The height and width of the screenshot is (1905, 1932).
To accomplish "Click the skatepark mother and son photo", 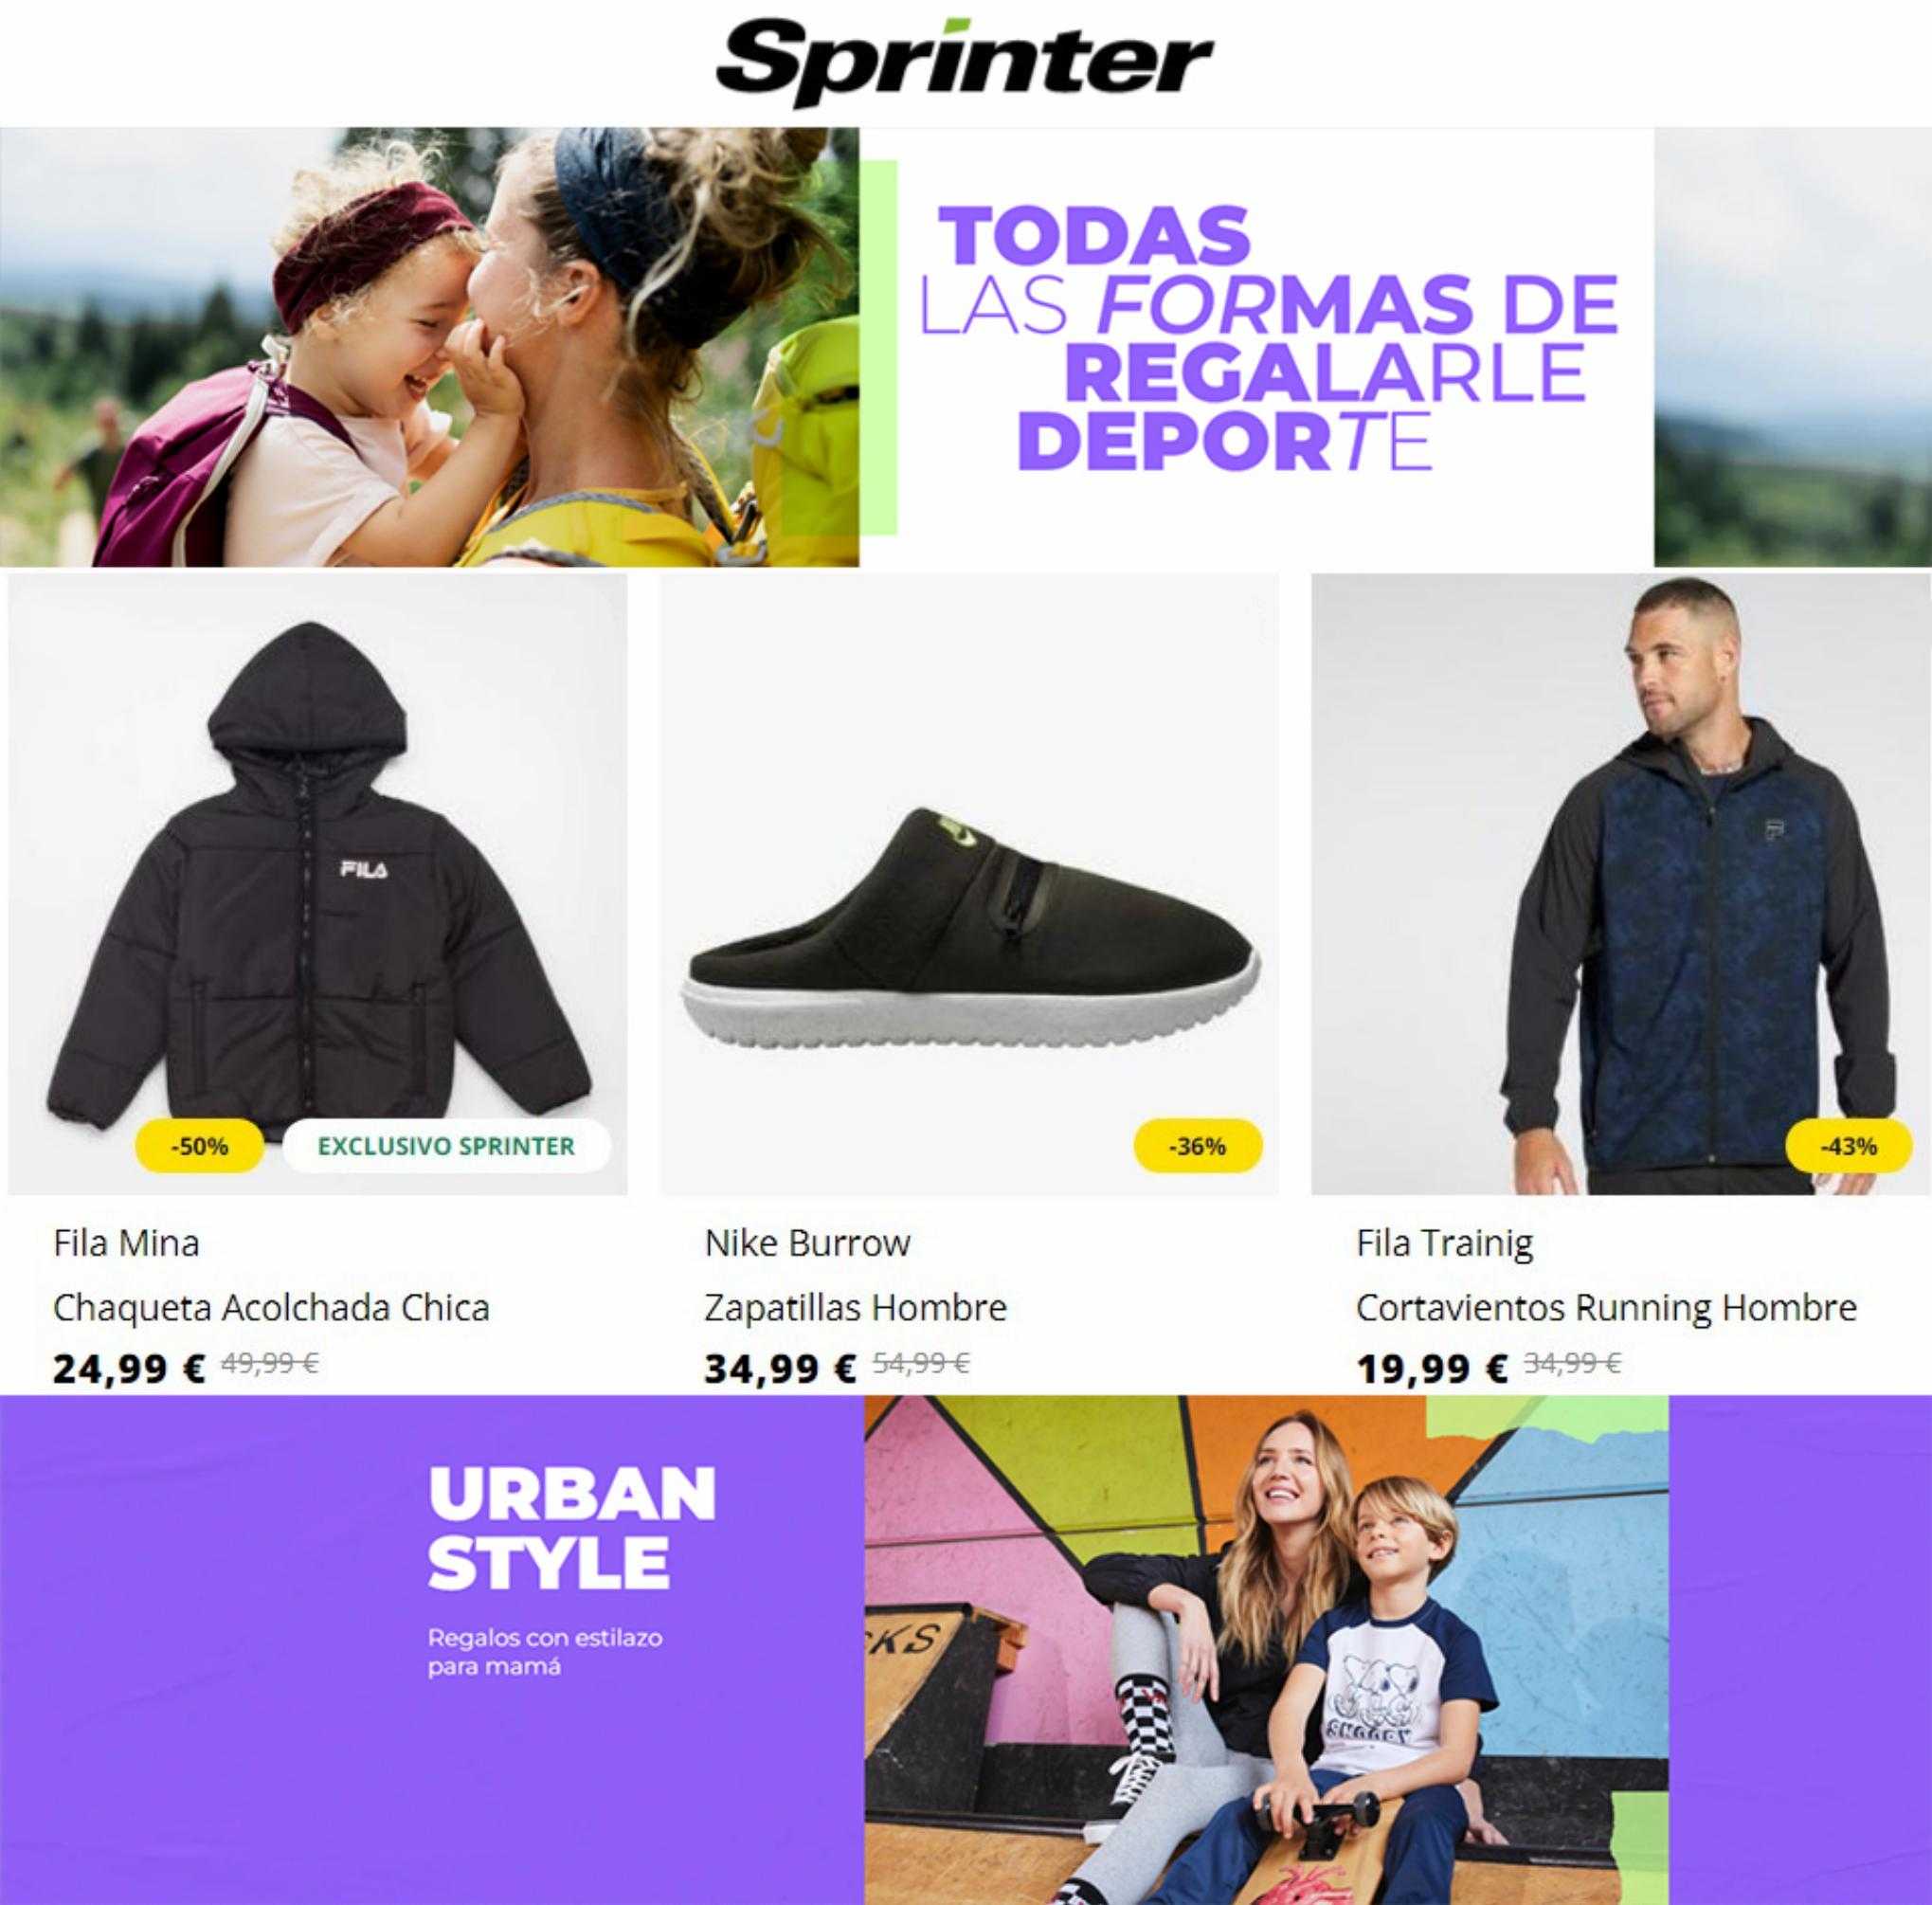I will (1267, 1650).
